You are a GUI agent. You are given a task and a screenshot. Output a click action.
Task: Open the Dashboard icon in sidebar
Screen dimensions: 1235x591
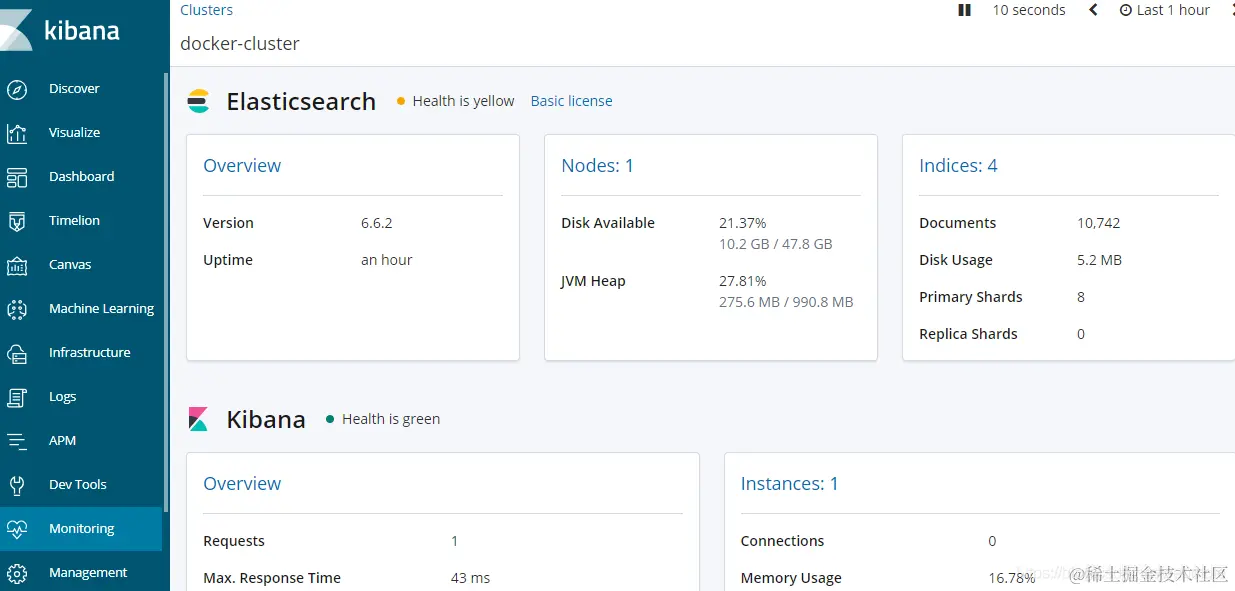[17, 177]
